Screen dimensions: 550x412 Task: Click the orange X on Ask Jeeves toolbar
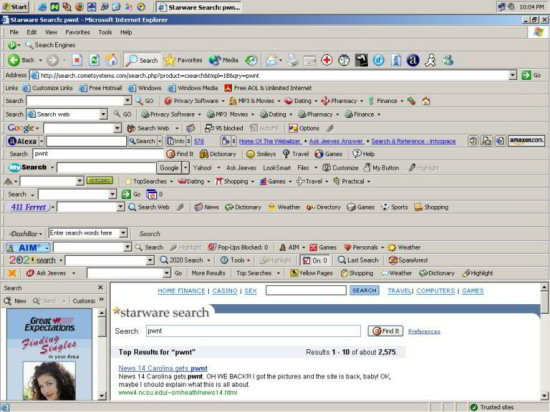12,273
